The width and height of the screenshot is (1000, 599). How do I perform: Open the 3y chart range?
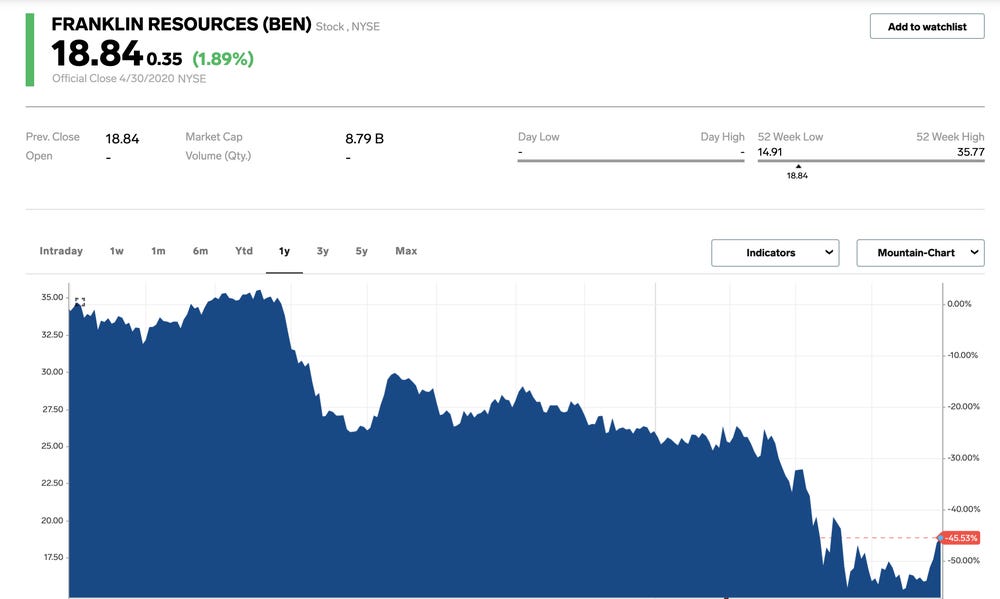coord(323,251)
